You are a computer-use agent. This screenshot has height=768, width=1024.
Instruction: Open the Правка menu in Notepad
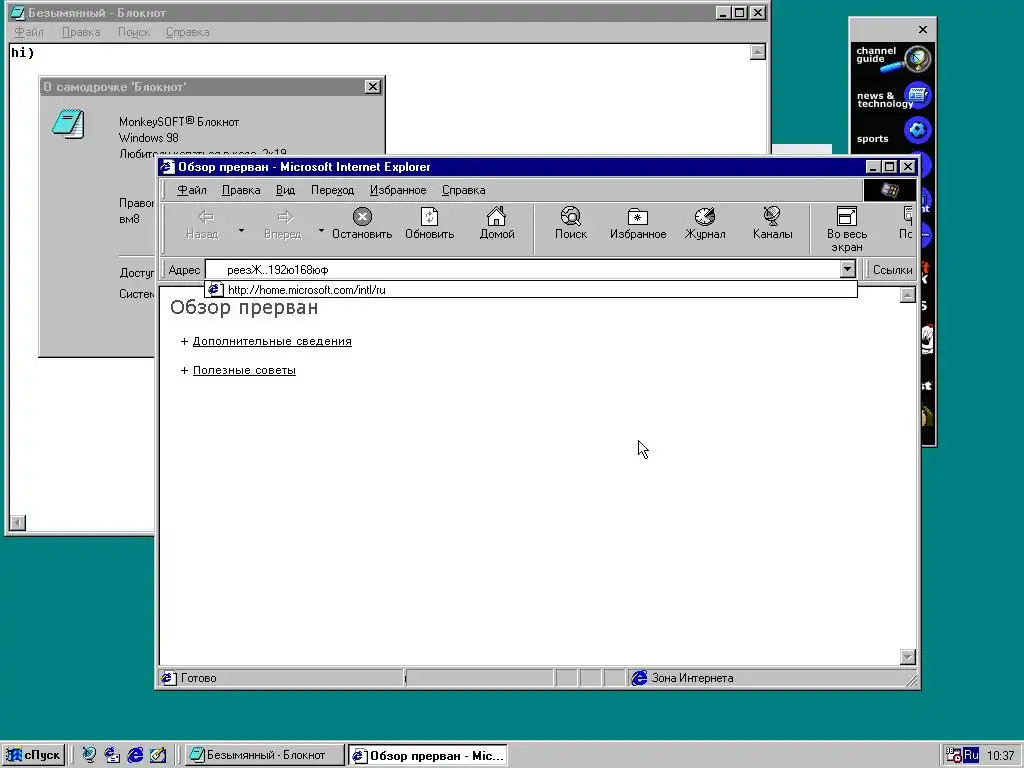pyautogui.click(x=81, y=32)
